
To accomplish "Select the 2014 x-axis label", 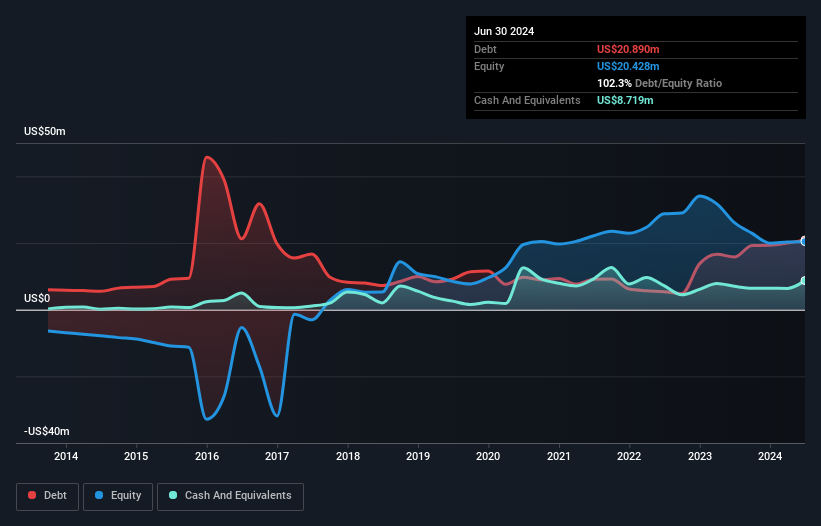I will (66, 456).
